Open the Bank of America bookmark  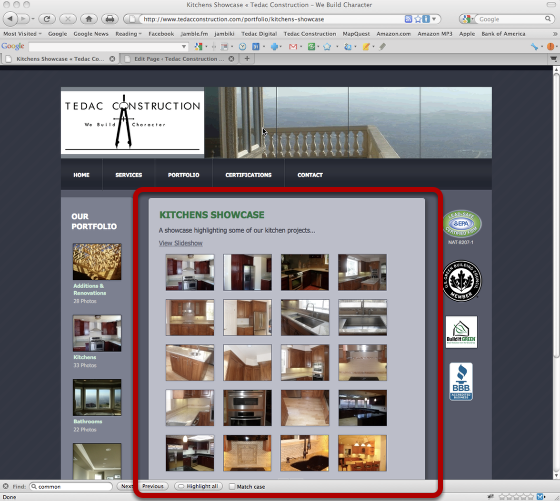(x=503, y=34)
